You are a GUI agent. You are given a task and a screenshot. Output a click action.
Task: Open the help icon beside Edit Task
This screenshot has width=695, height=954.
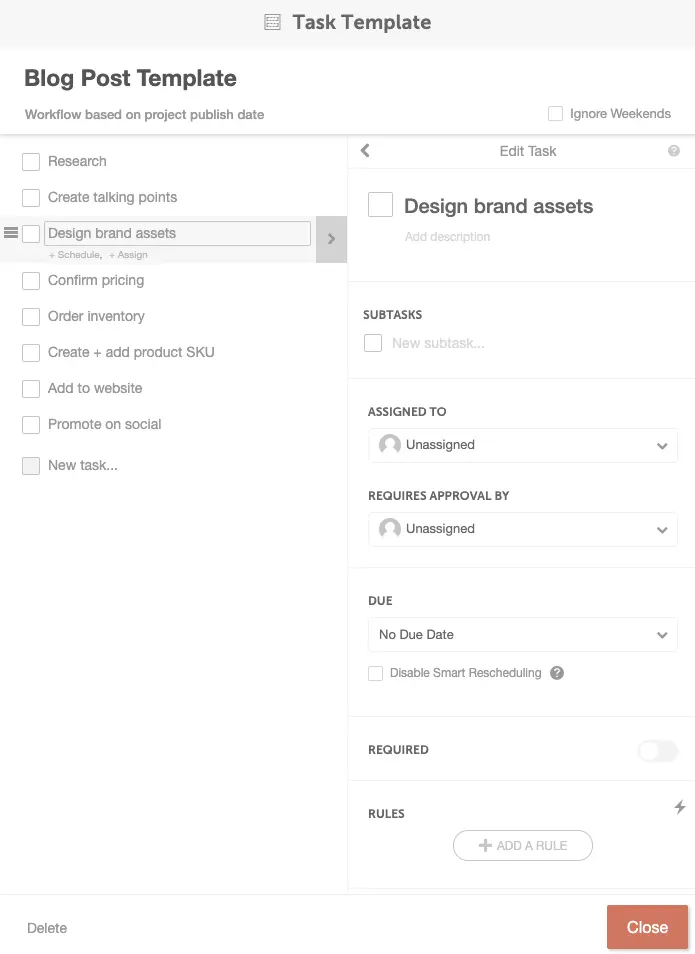click(674, 151)
